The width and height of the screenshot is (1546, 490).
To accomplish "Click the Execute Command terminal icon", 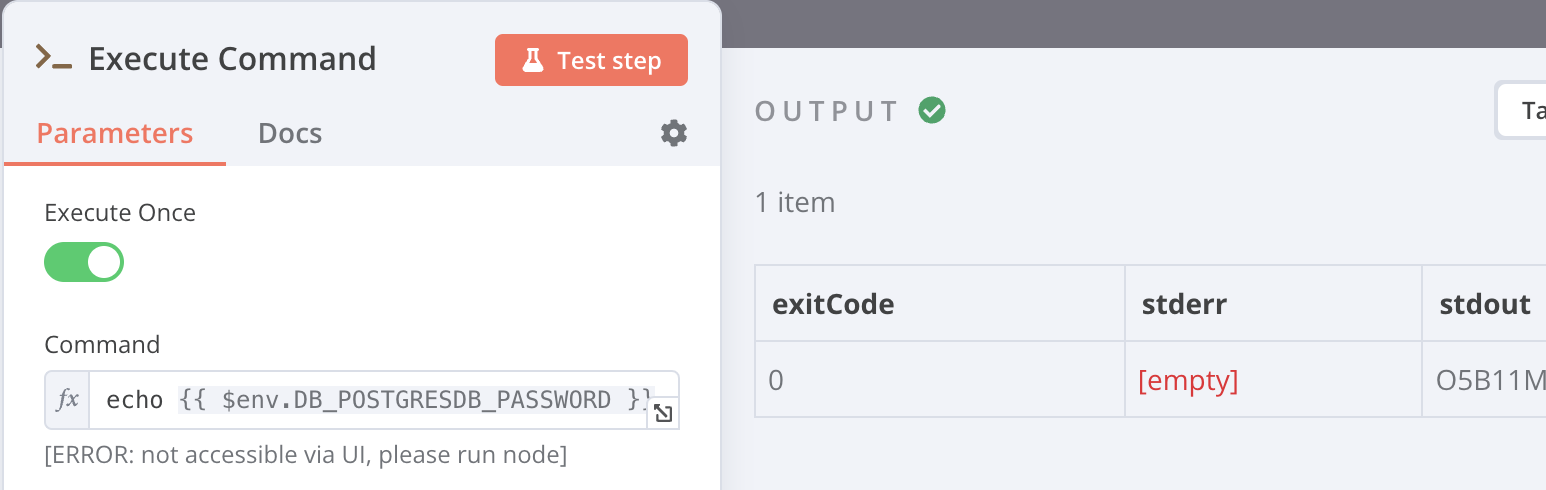I will click(53, 59).
